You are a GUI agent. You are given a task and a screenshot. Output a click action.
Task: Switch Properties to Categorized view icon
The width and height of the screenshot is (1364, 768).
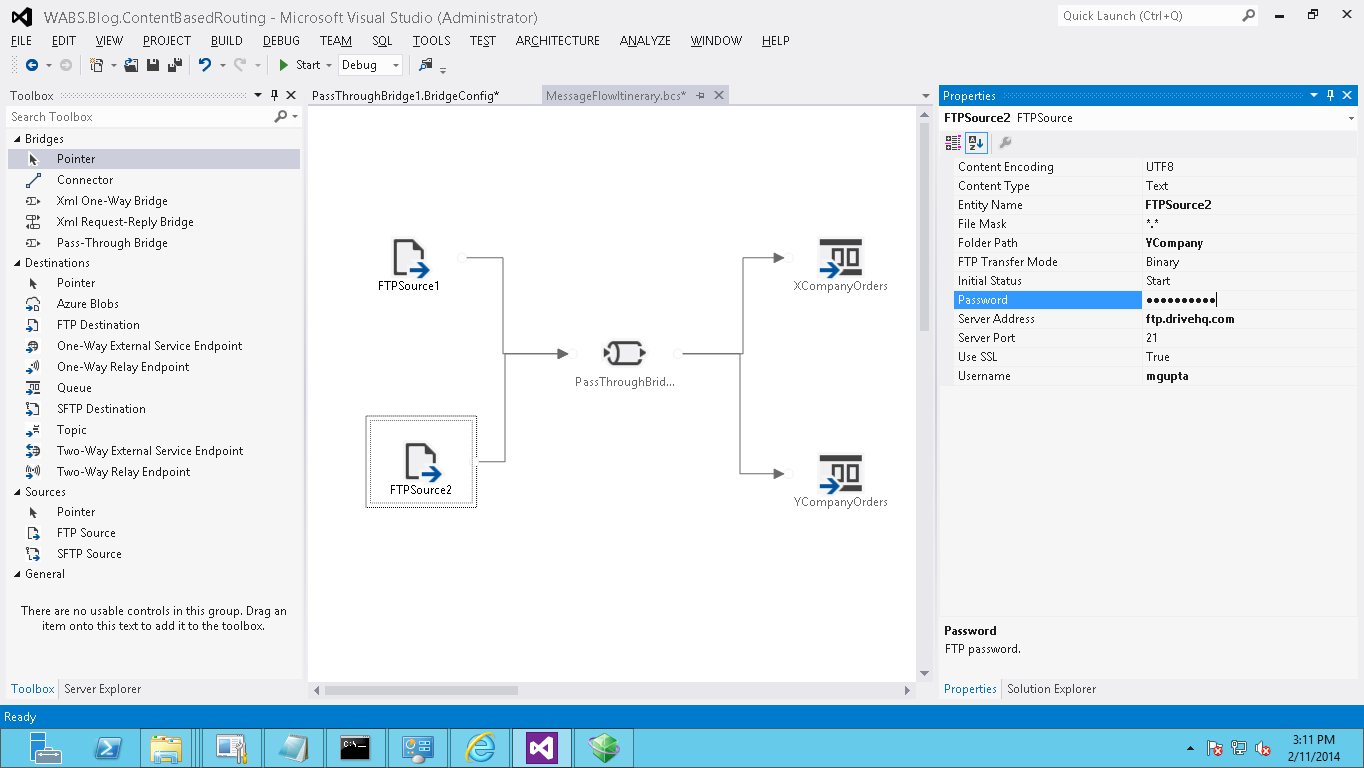tap(953, 143)
